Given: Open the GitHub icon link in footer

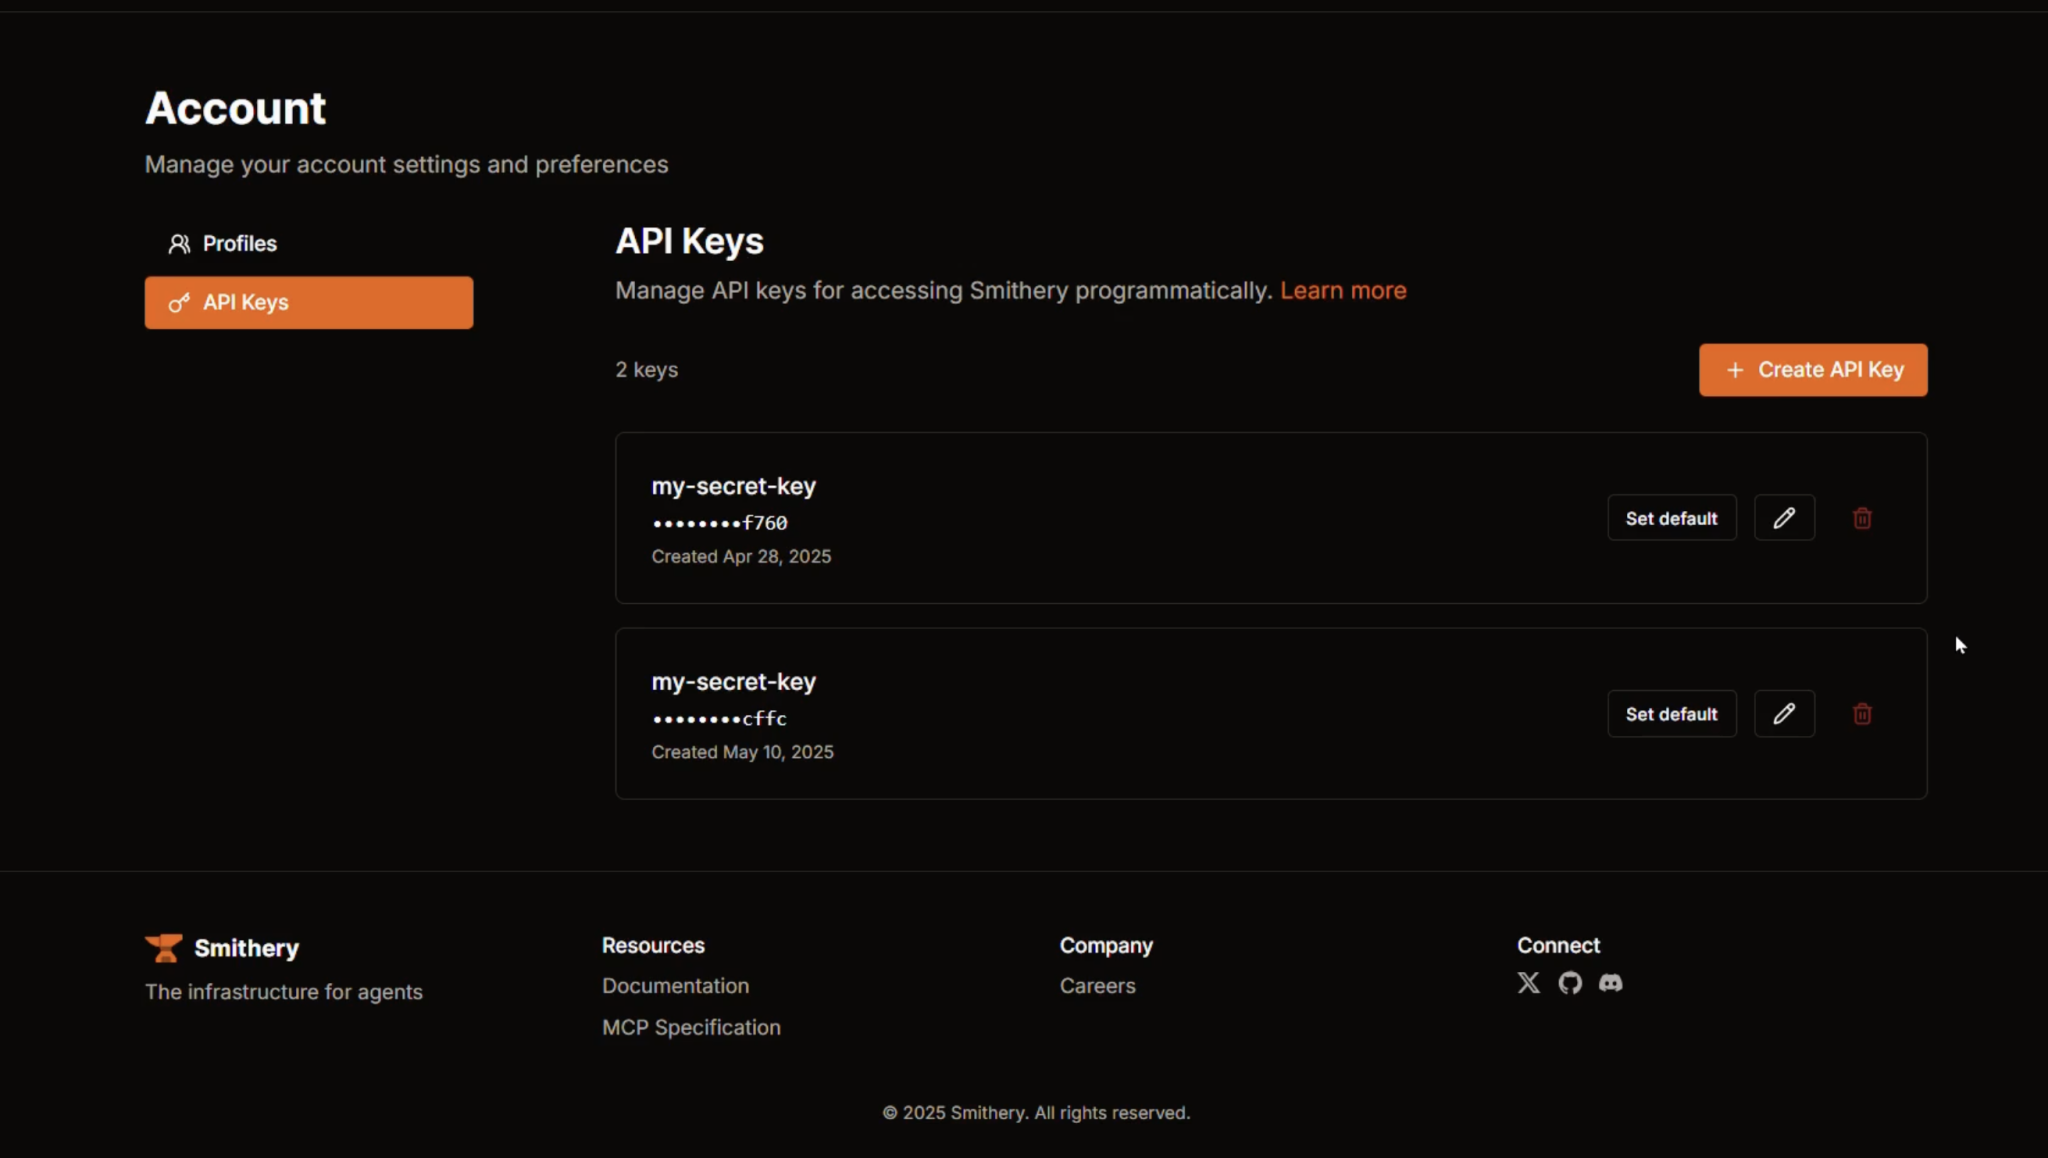Looking at the screenshot, I should tap(1570, 983).
